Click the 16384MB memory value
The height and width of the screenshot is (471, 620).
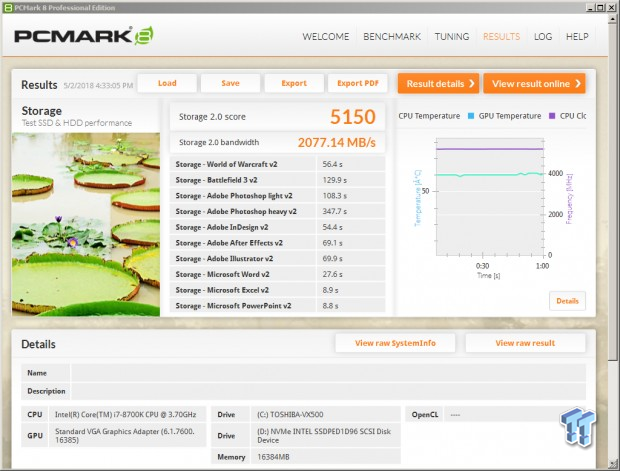tap(273, 457)
